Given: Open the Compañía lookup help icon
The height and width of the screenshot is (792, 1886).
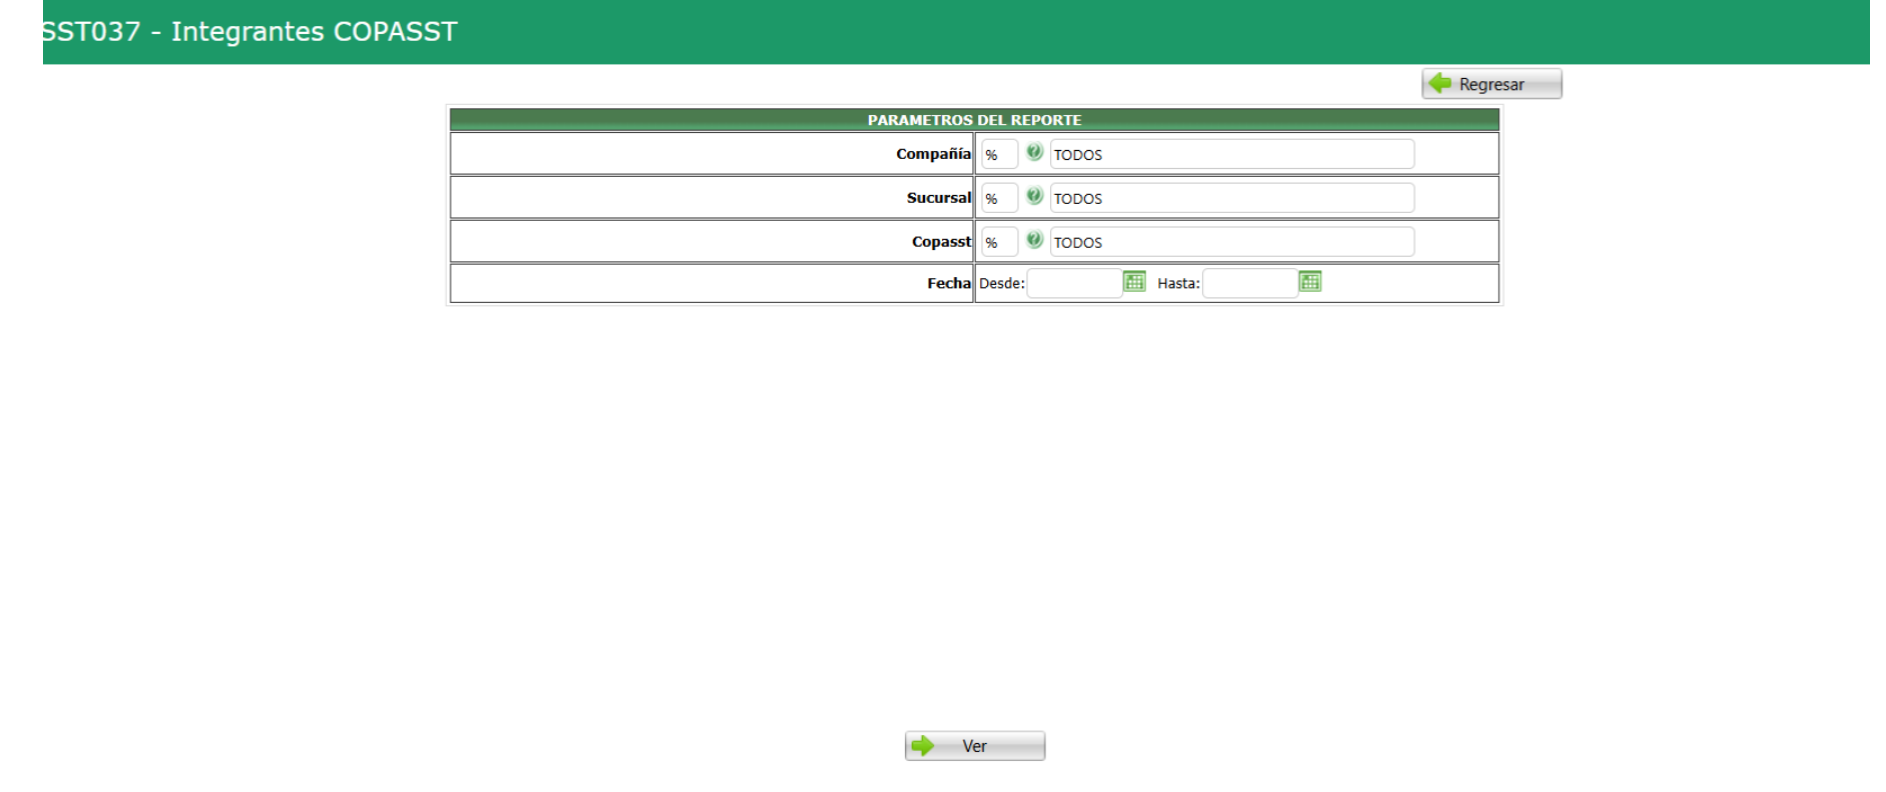Looking at the screenshot, I should (1034, 152).
